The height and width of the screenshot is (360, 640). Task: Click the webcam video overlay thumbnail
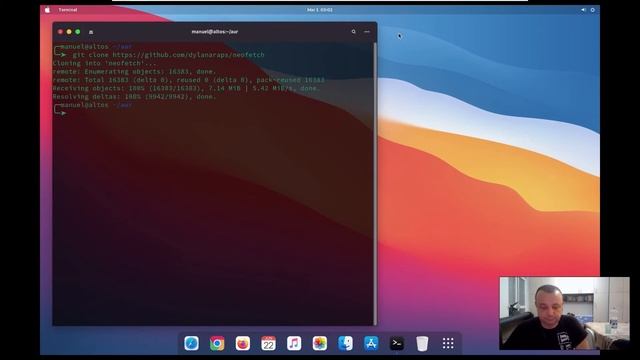pyautogui.click(x=564, y=313)
